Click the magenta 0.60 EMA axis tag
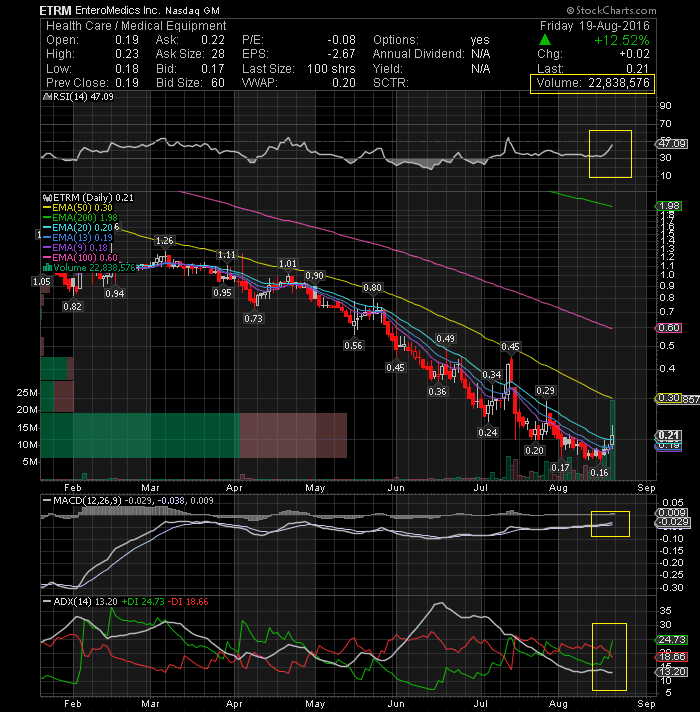 669,328
